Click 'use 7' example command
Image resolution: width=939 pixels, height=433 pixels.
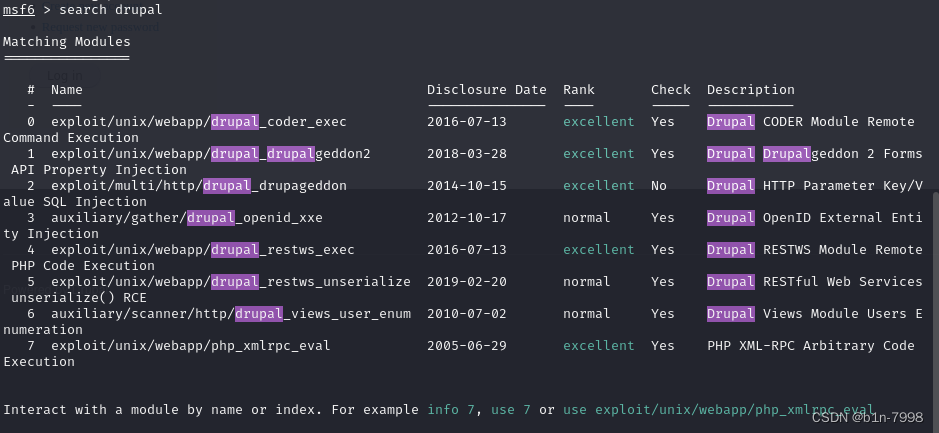click(x=511, y=410)
